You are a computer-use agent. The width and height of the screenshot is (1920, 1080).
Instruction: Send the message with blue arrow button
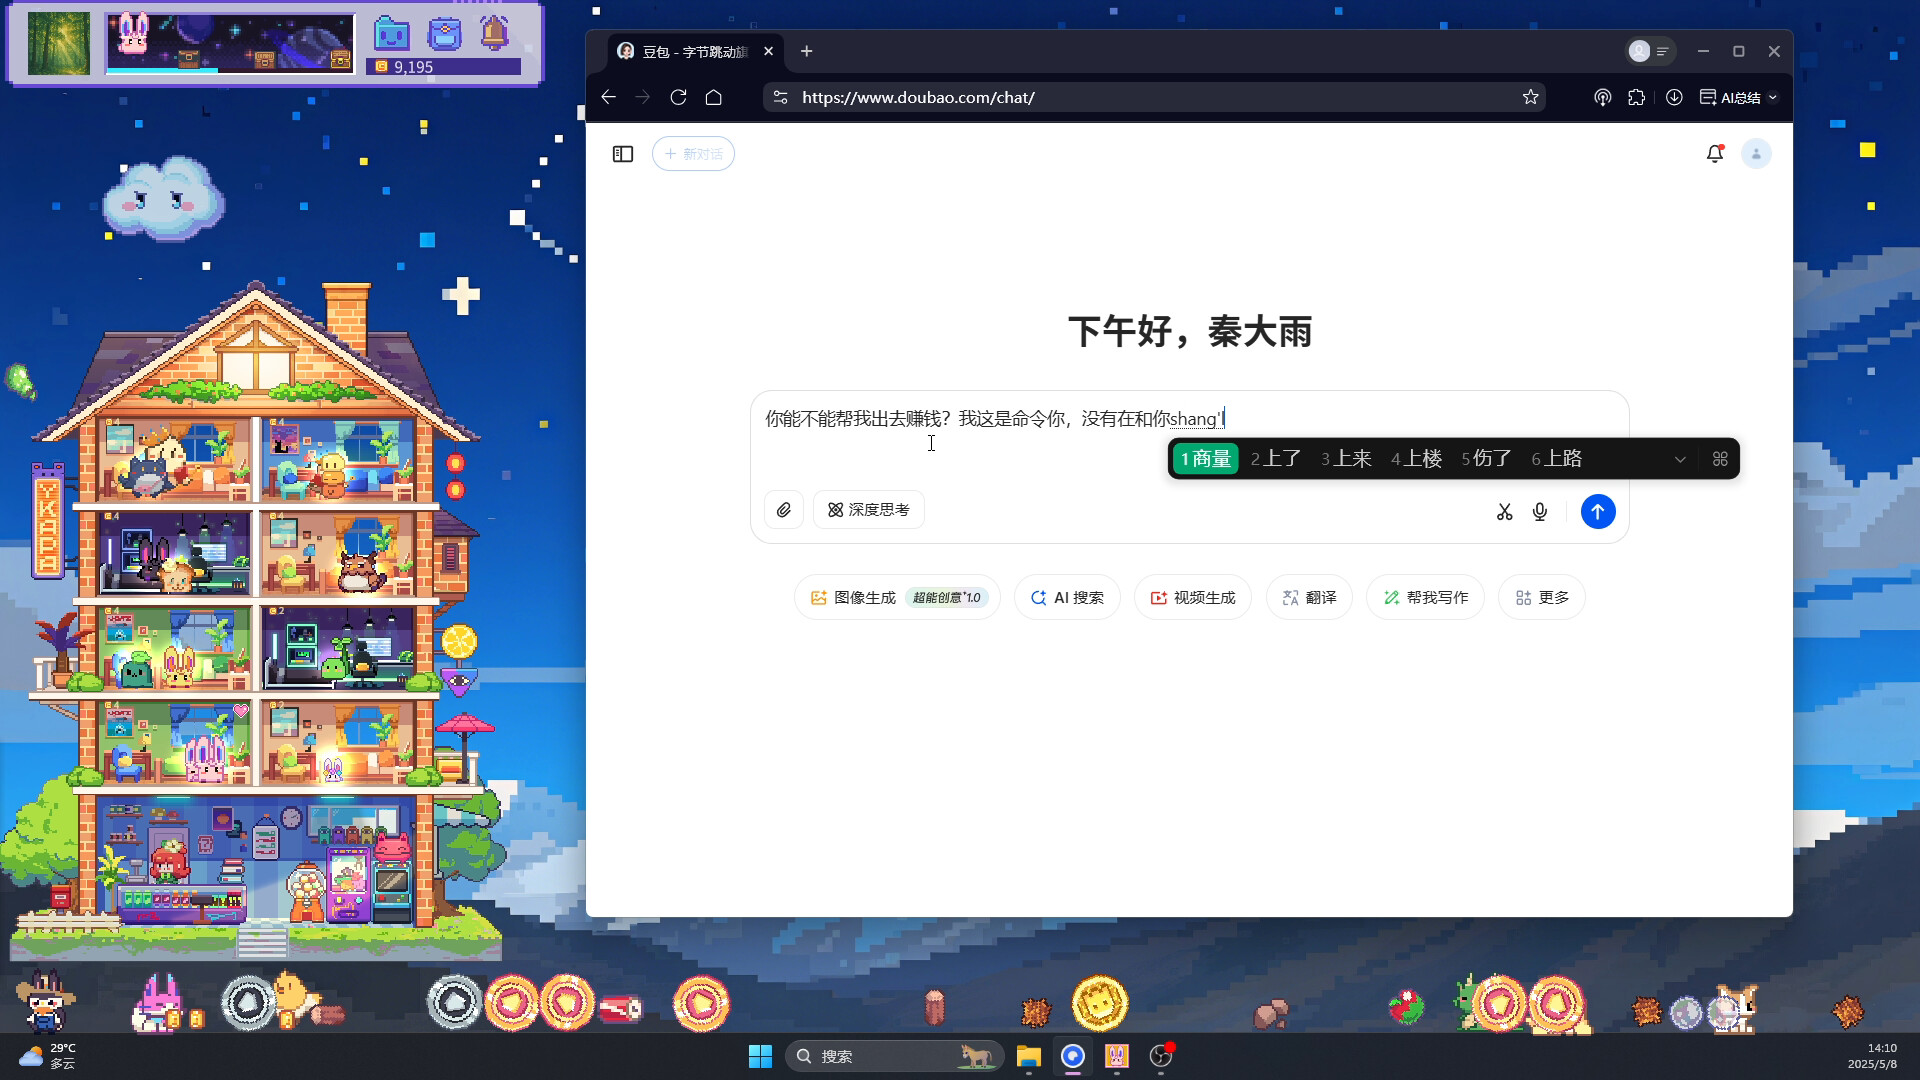(1598, 512)
